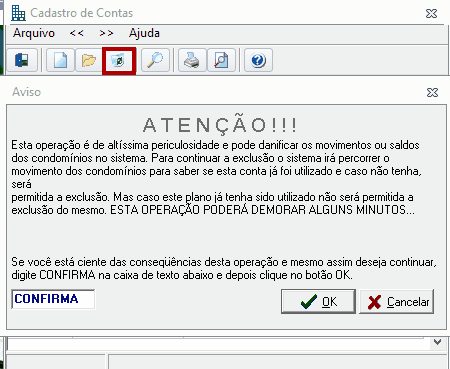Close the Cadastro de Contas window
The width and height of the screenshot is (450, 369).
(431, 13)
